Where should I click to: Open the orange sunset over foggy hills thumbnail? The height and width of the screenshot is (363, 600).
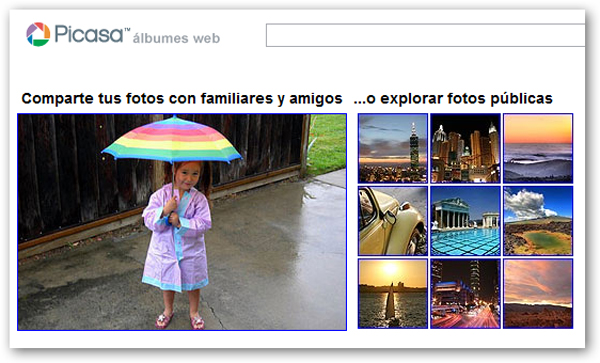538,148
